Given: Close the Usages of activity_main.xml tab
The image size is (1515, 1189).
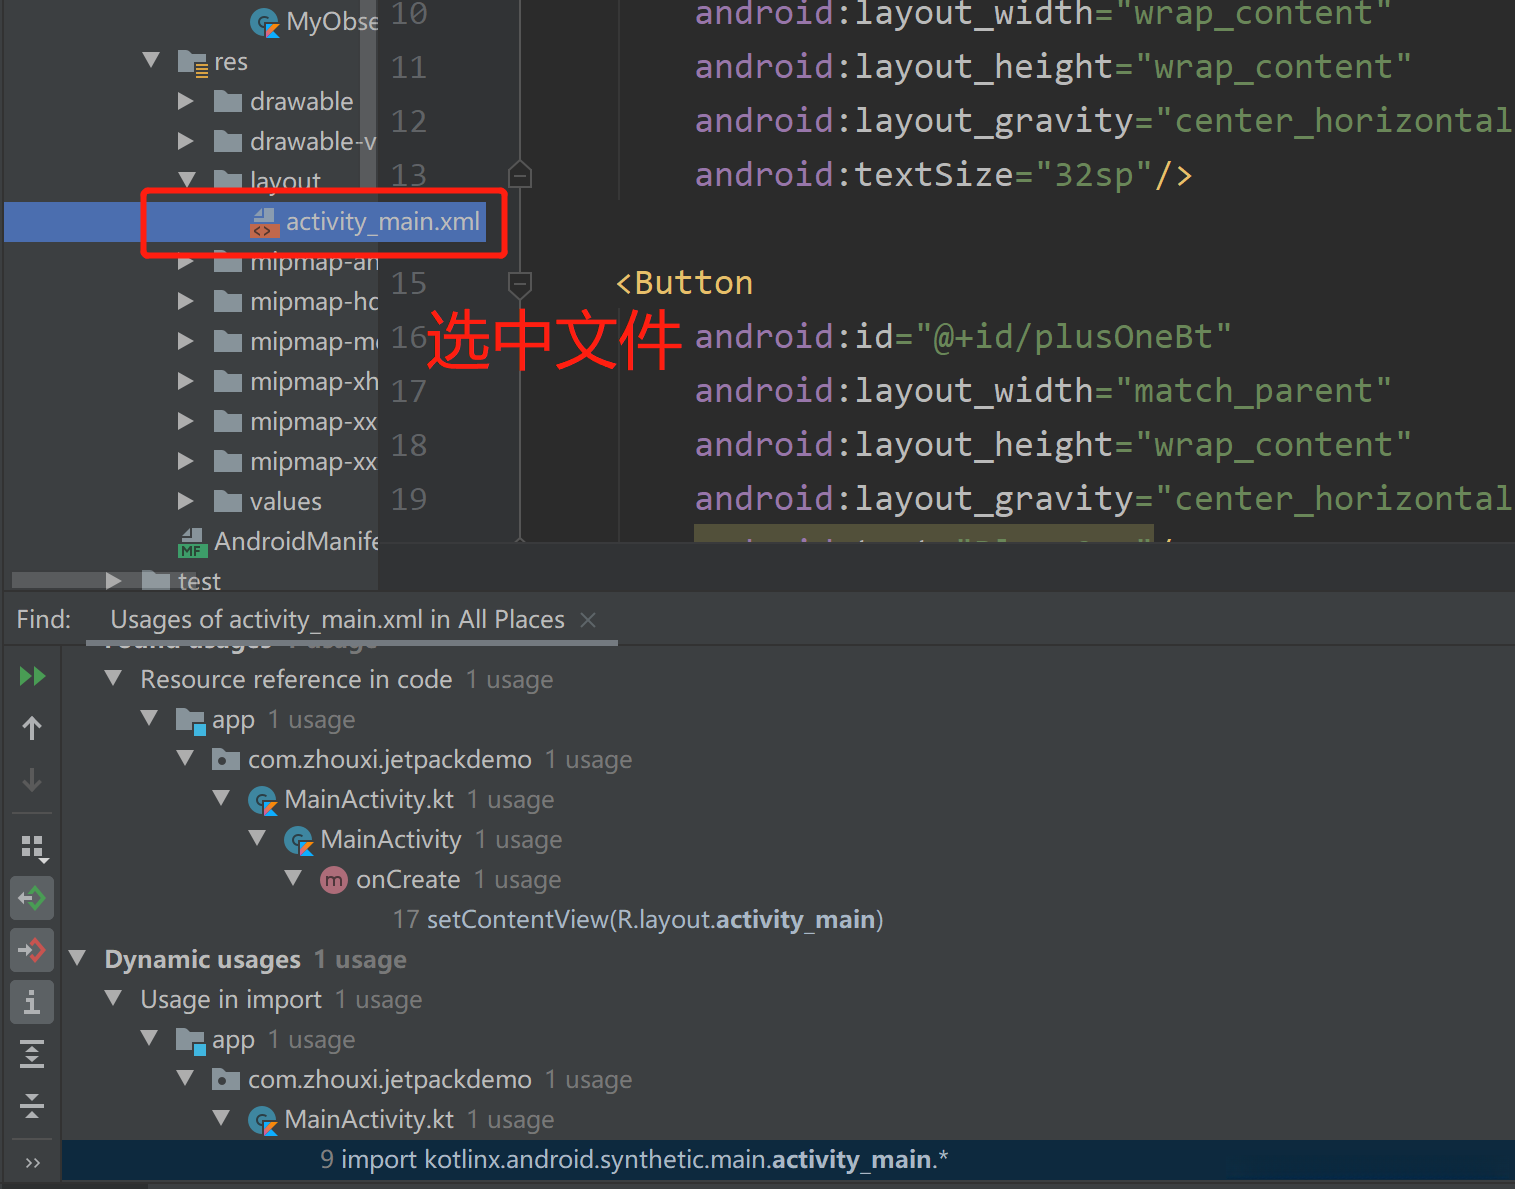Looking at the screenshot, I should pos(588,620).
